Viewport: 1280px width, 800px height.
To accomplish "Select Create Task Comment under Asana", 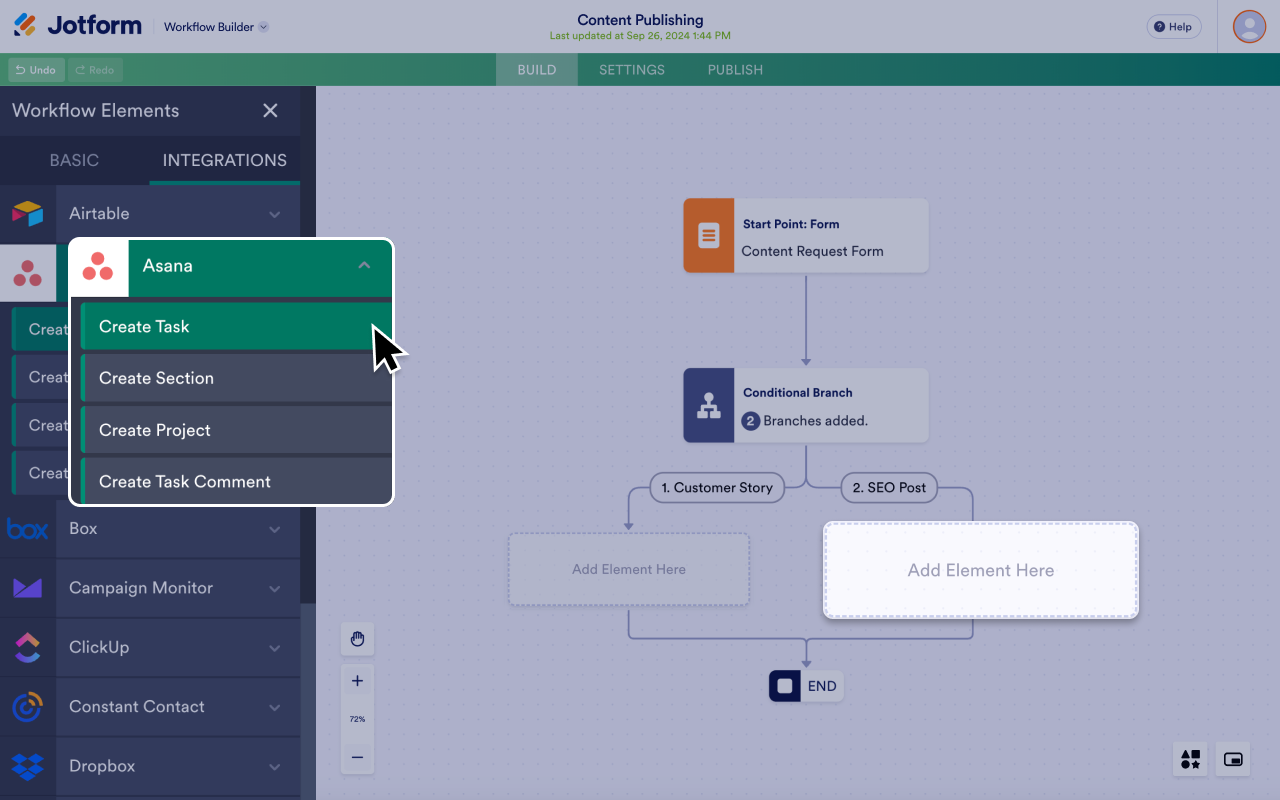I will click(237, 482).
